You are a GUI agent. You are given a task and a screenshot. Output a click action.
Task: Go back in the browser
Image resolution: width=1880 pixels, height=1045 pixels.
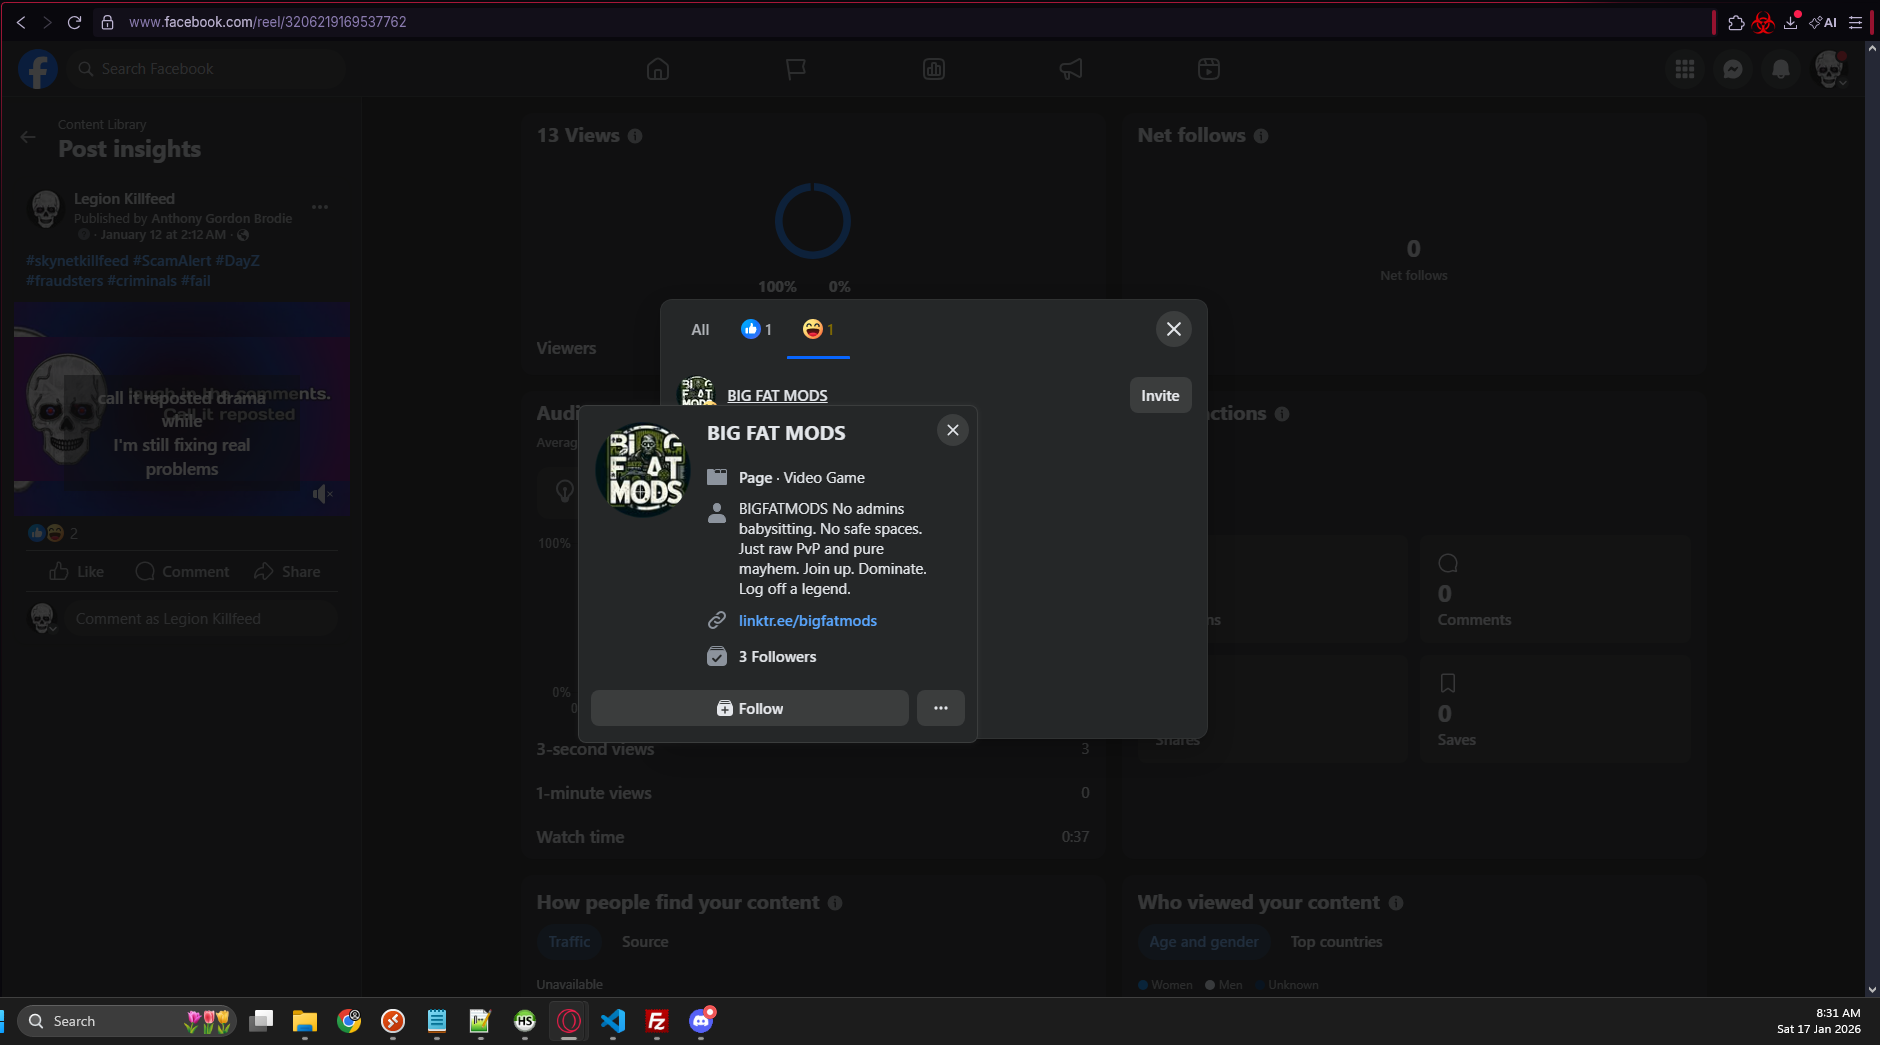21,22
